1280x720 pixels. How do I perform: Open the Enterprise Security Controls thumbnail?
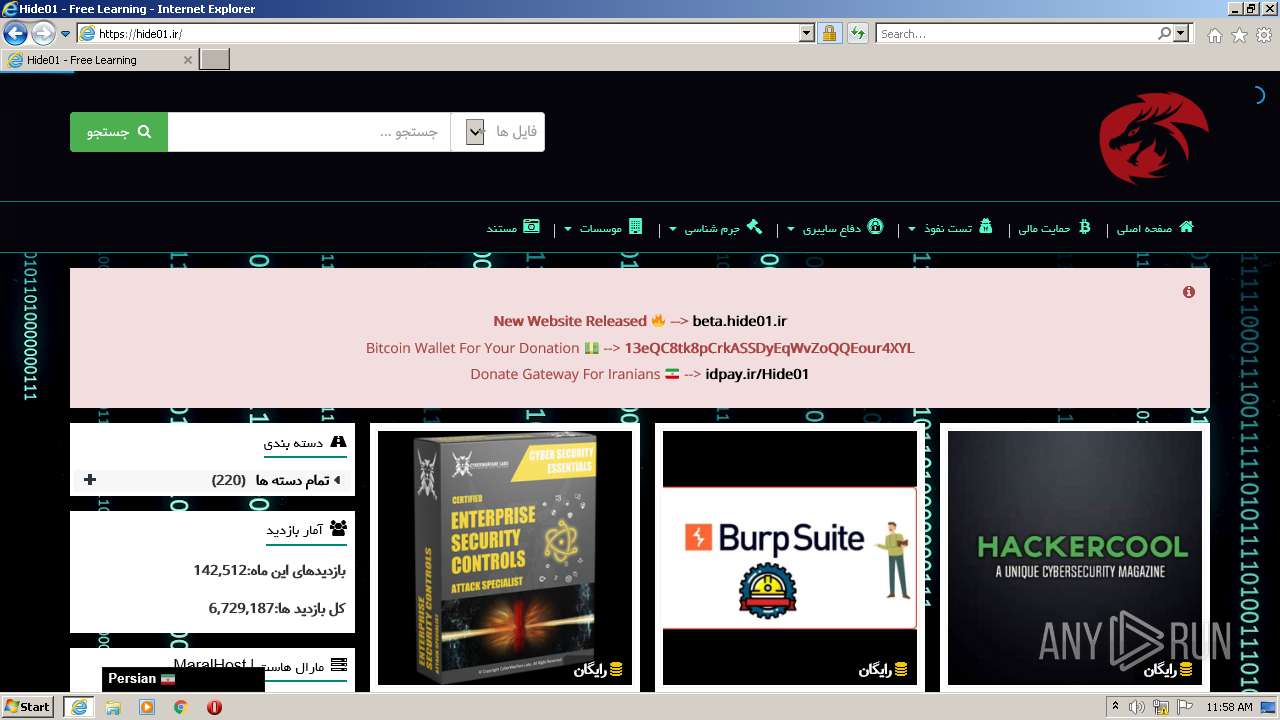pyautogui.click(x=505, y=558)
